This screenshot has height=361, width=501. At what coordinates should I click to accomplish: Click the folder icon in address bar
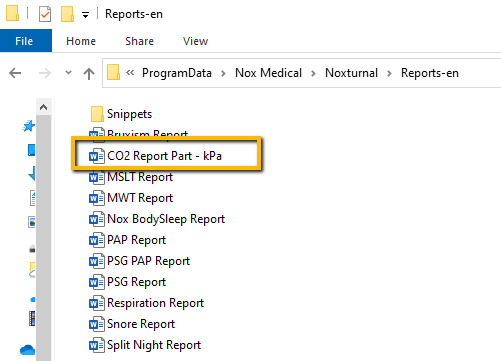[113, 72]
